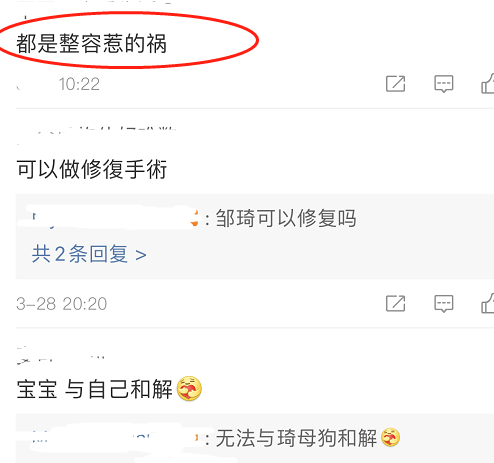Open commenter name above 可以做修復手術
The width and height of the screenshot is (494, 463).
click(97, 132)
